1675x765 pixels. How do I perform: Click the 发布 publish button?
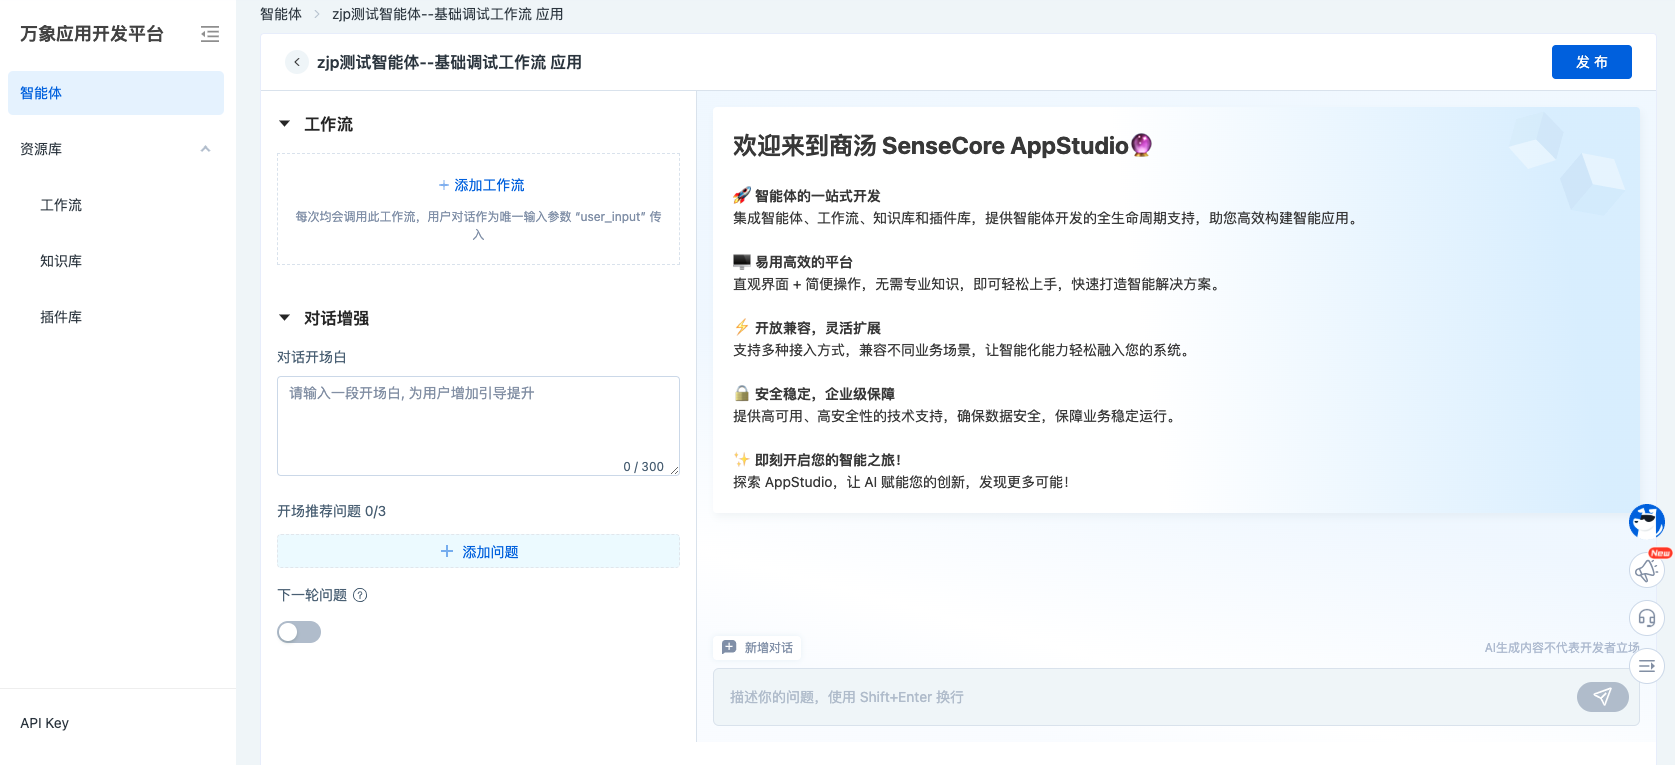click(x=1592, y=62)
